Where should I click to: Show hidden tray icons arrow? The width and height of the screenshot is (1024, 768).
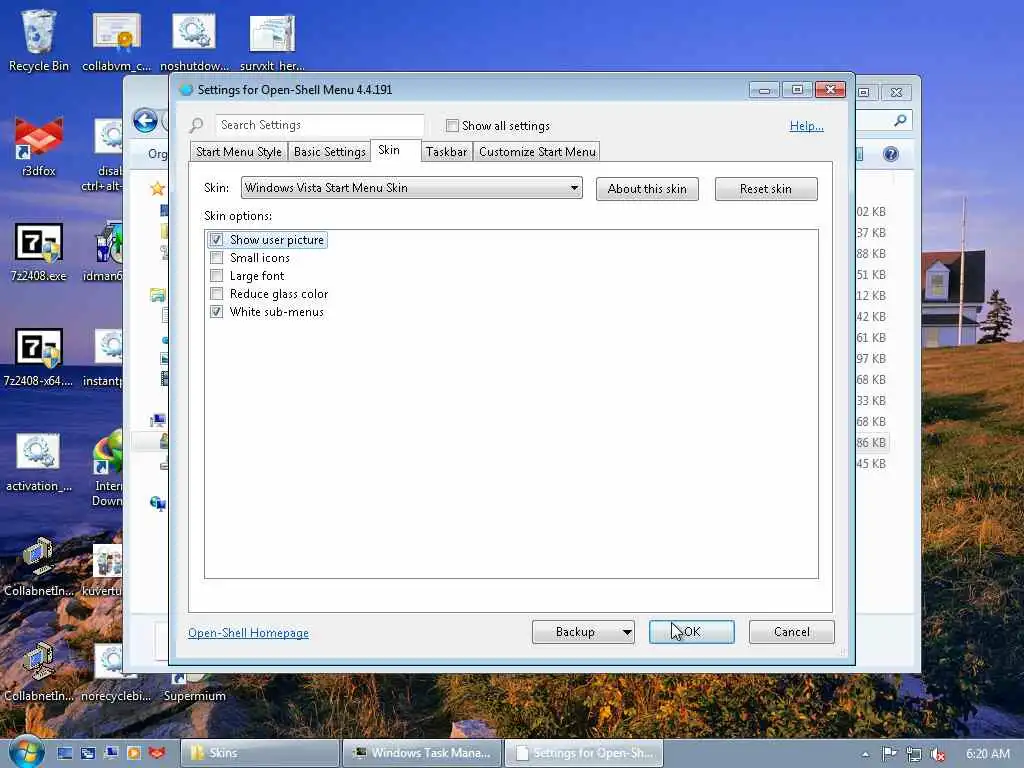tap(865, 754)
